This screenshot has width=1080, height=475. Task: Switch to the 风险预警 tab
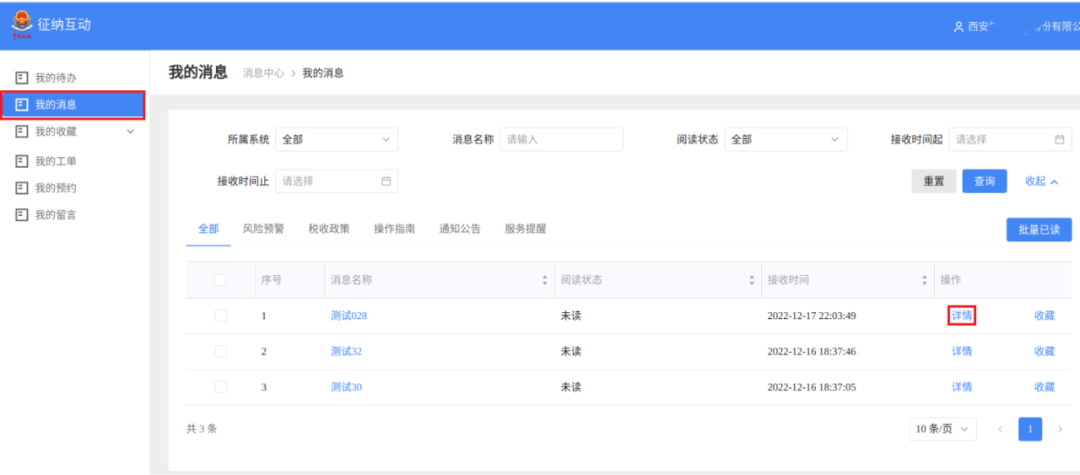263,229
